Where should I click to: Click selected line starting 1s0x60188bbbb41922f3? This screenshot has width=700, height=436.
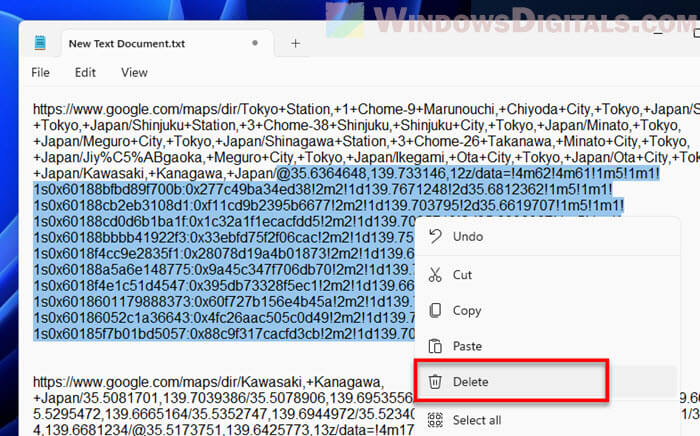pyautogui.click(x=224, y=238)
